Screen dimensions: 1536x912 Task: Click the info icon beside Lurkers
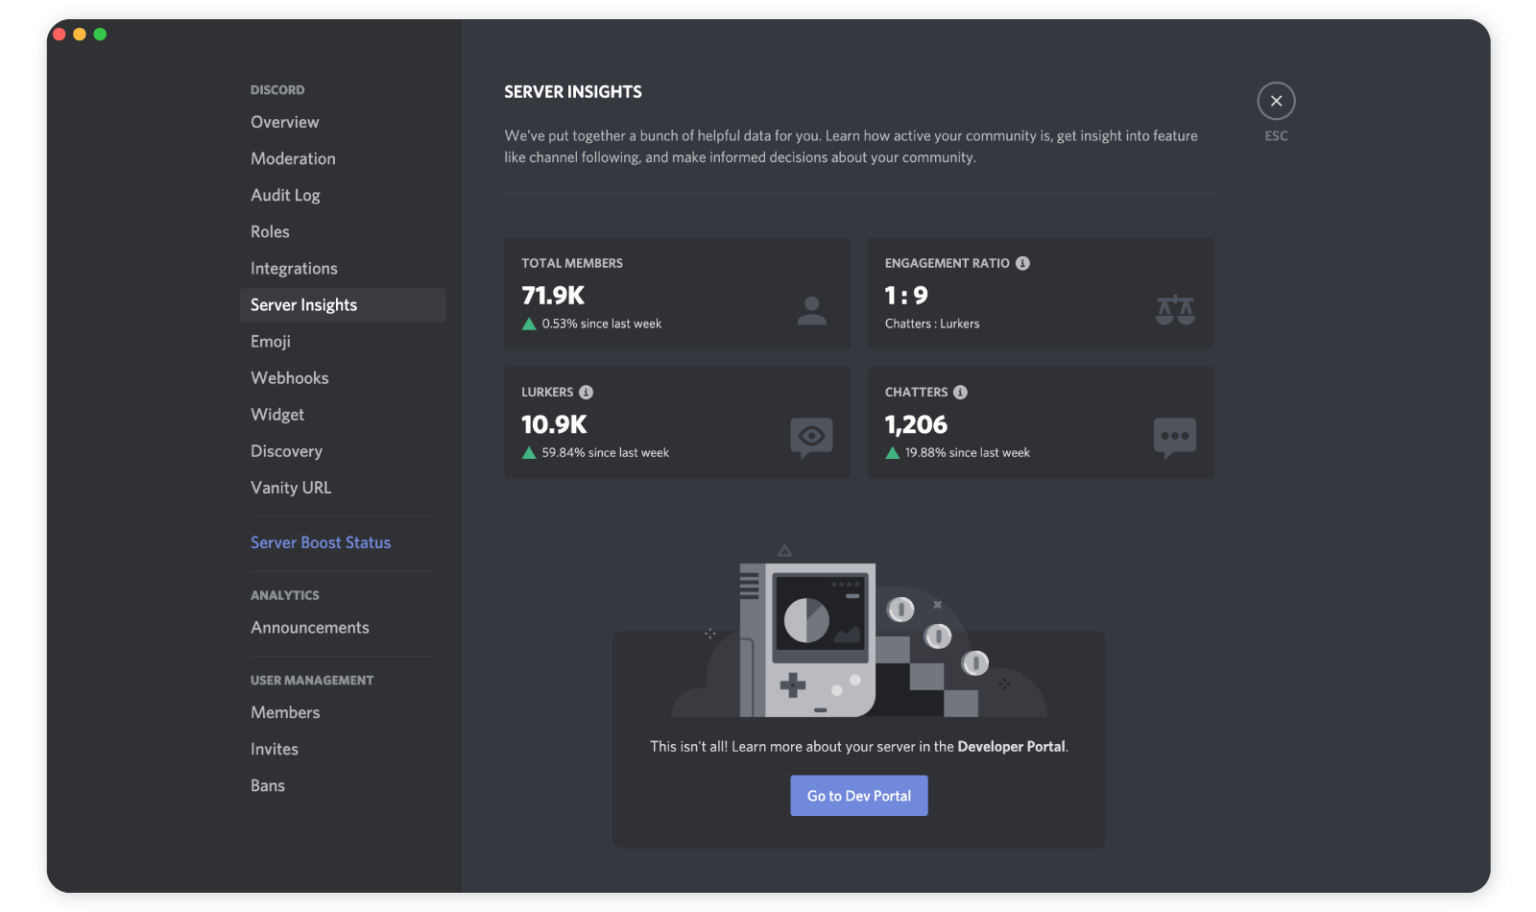pos(587,392)
